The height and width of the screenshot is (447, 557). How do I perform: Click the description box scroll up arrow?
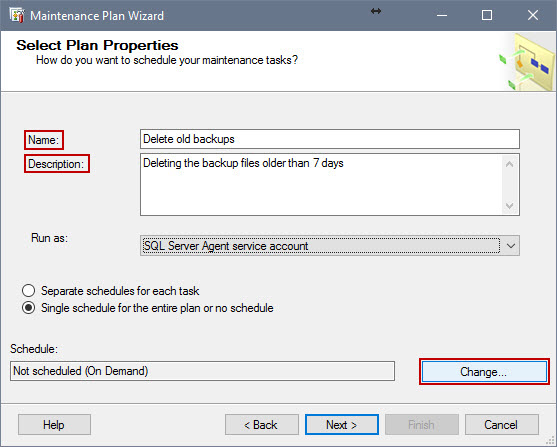509,164
